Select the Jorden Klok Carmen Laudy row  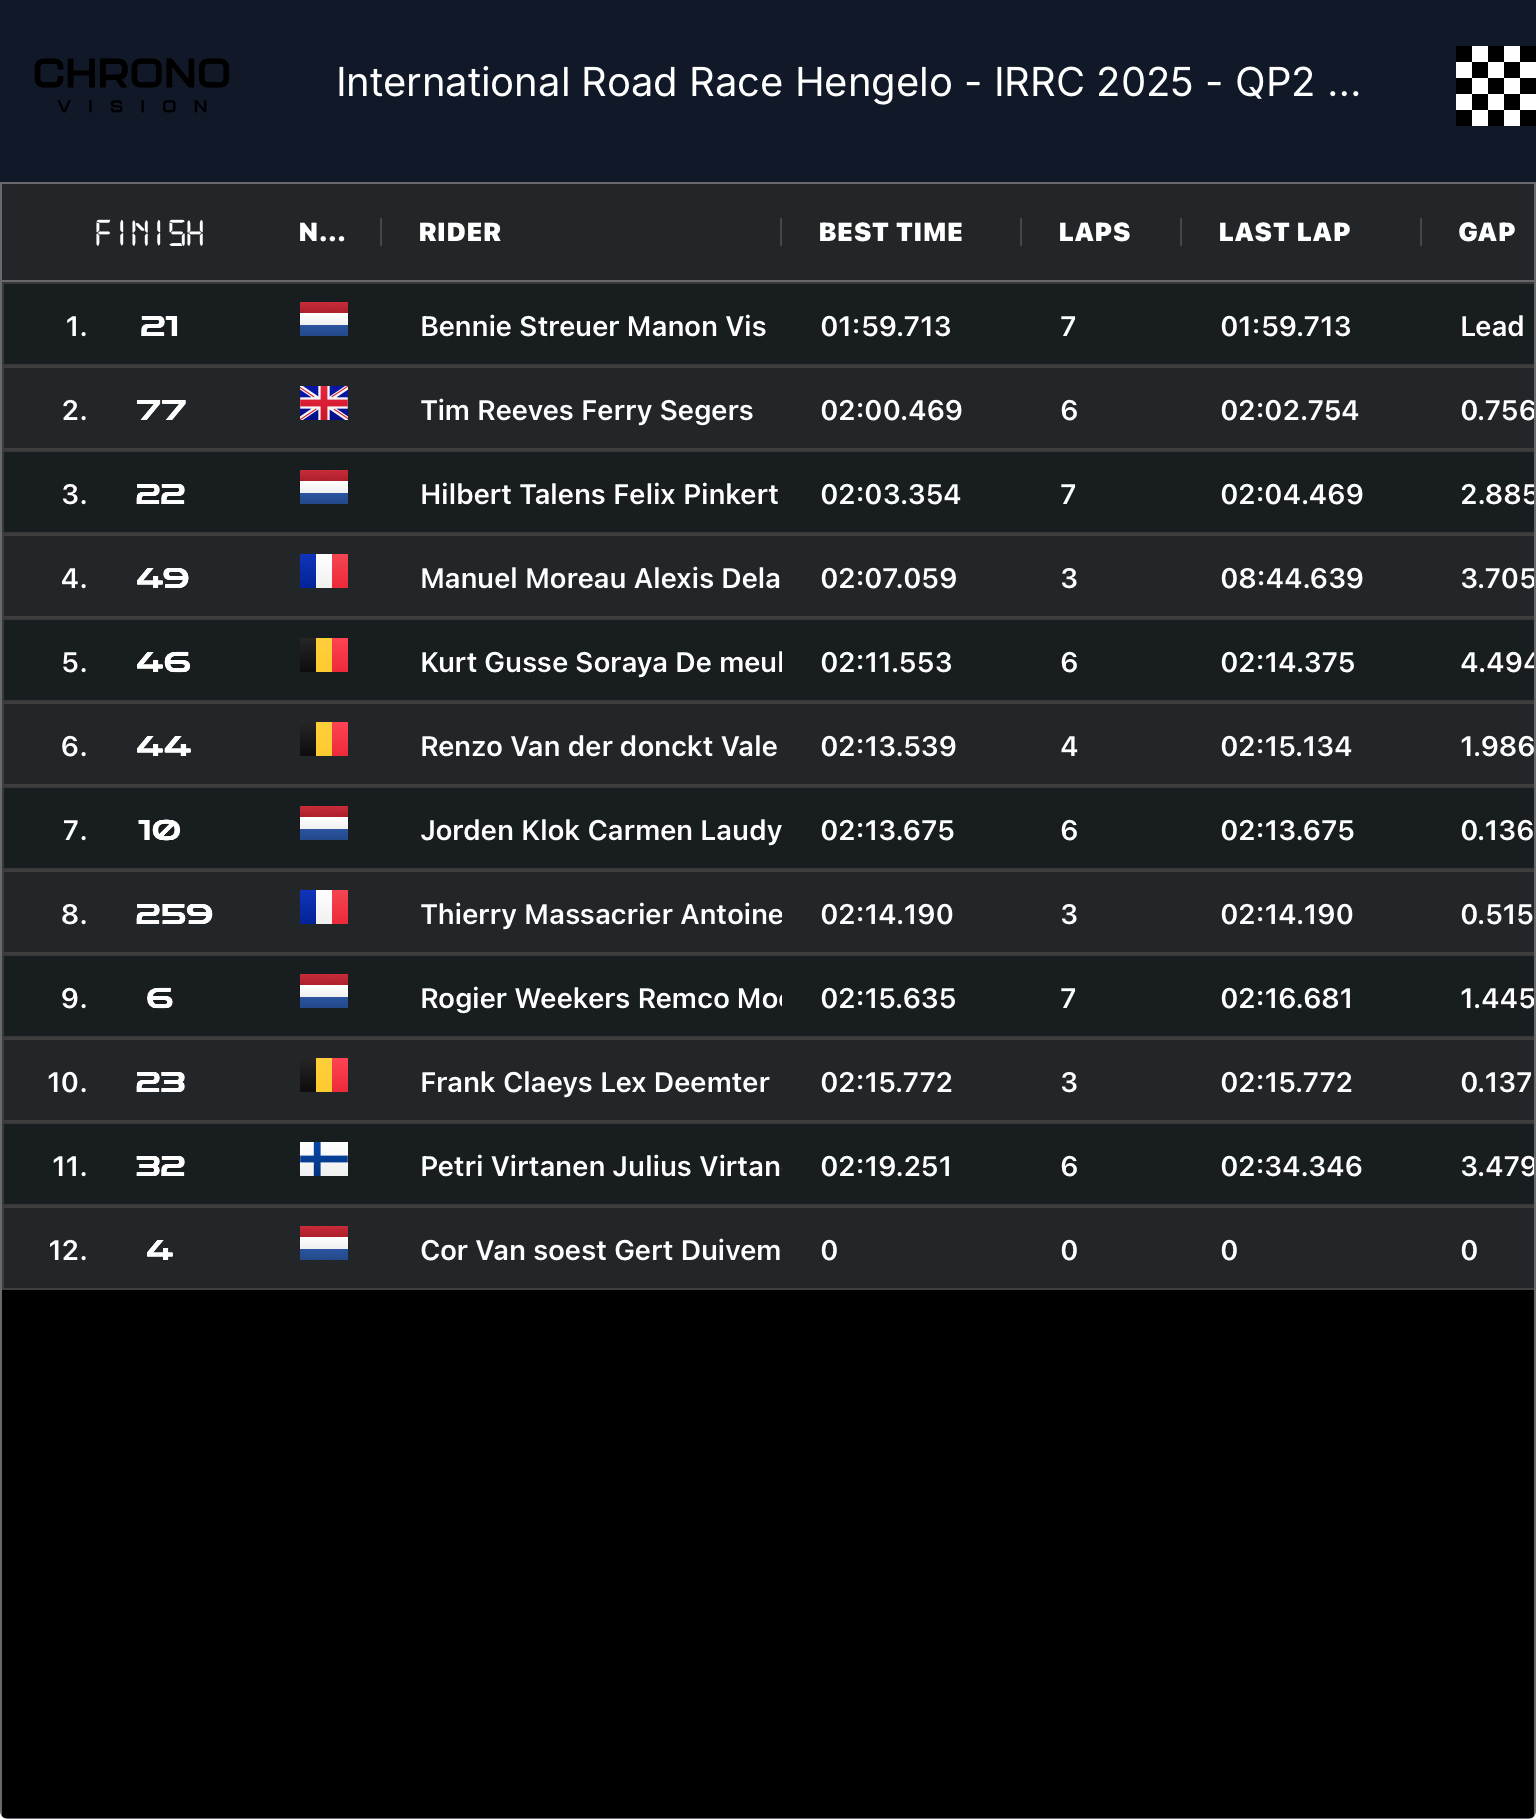768,829
